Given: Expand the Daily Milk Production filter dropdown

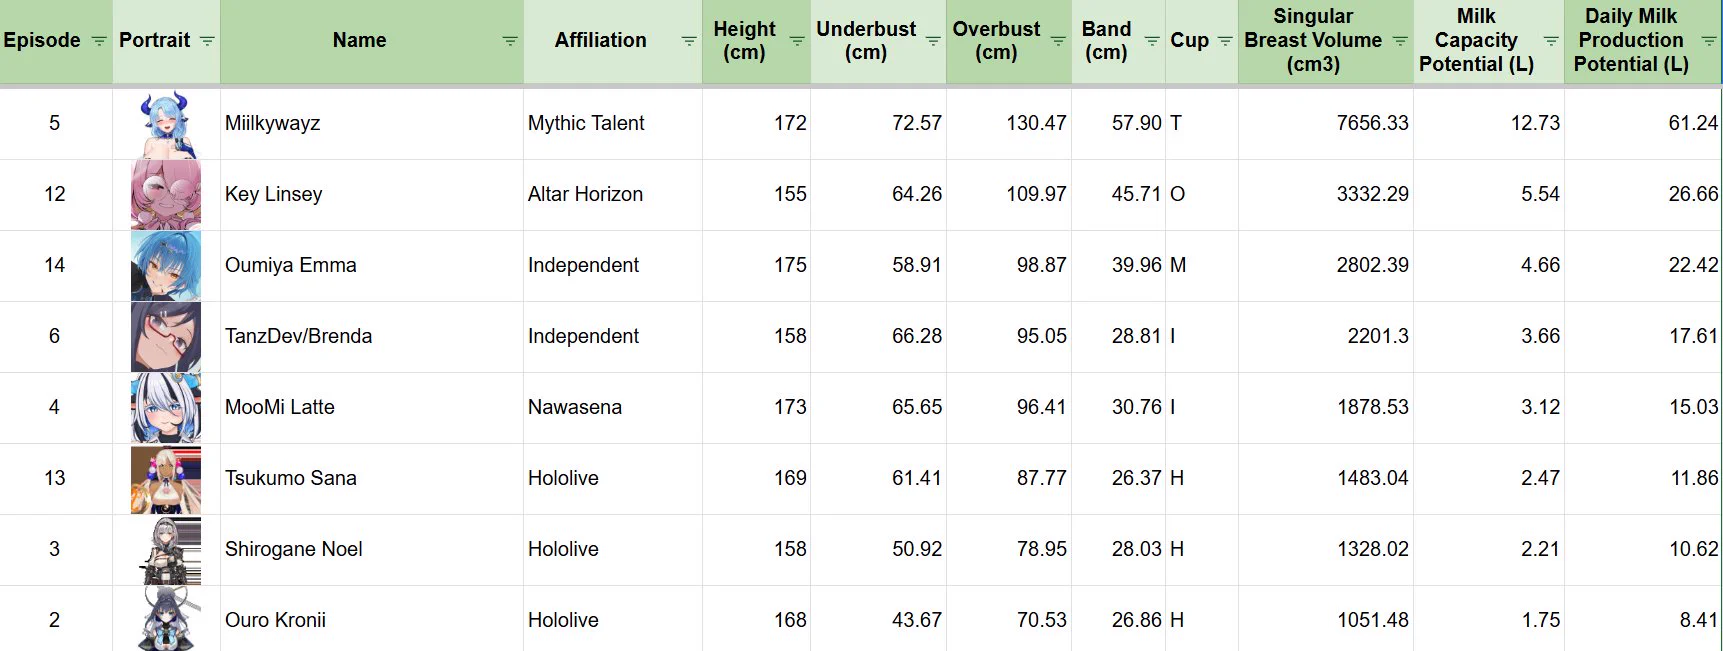Looking at the screenshot, I should (x=1709, y=41).
